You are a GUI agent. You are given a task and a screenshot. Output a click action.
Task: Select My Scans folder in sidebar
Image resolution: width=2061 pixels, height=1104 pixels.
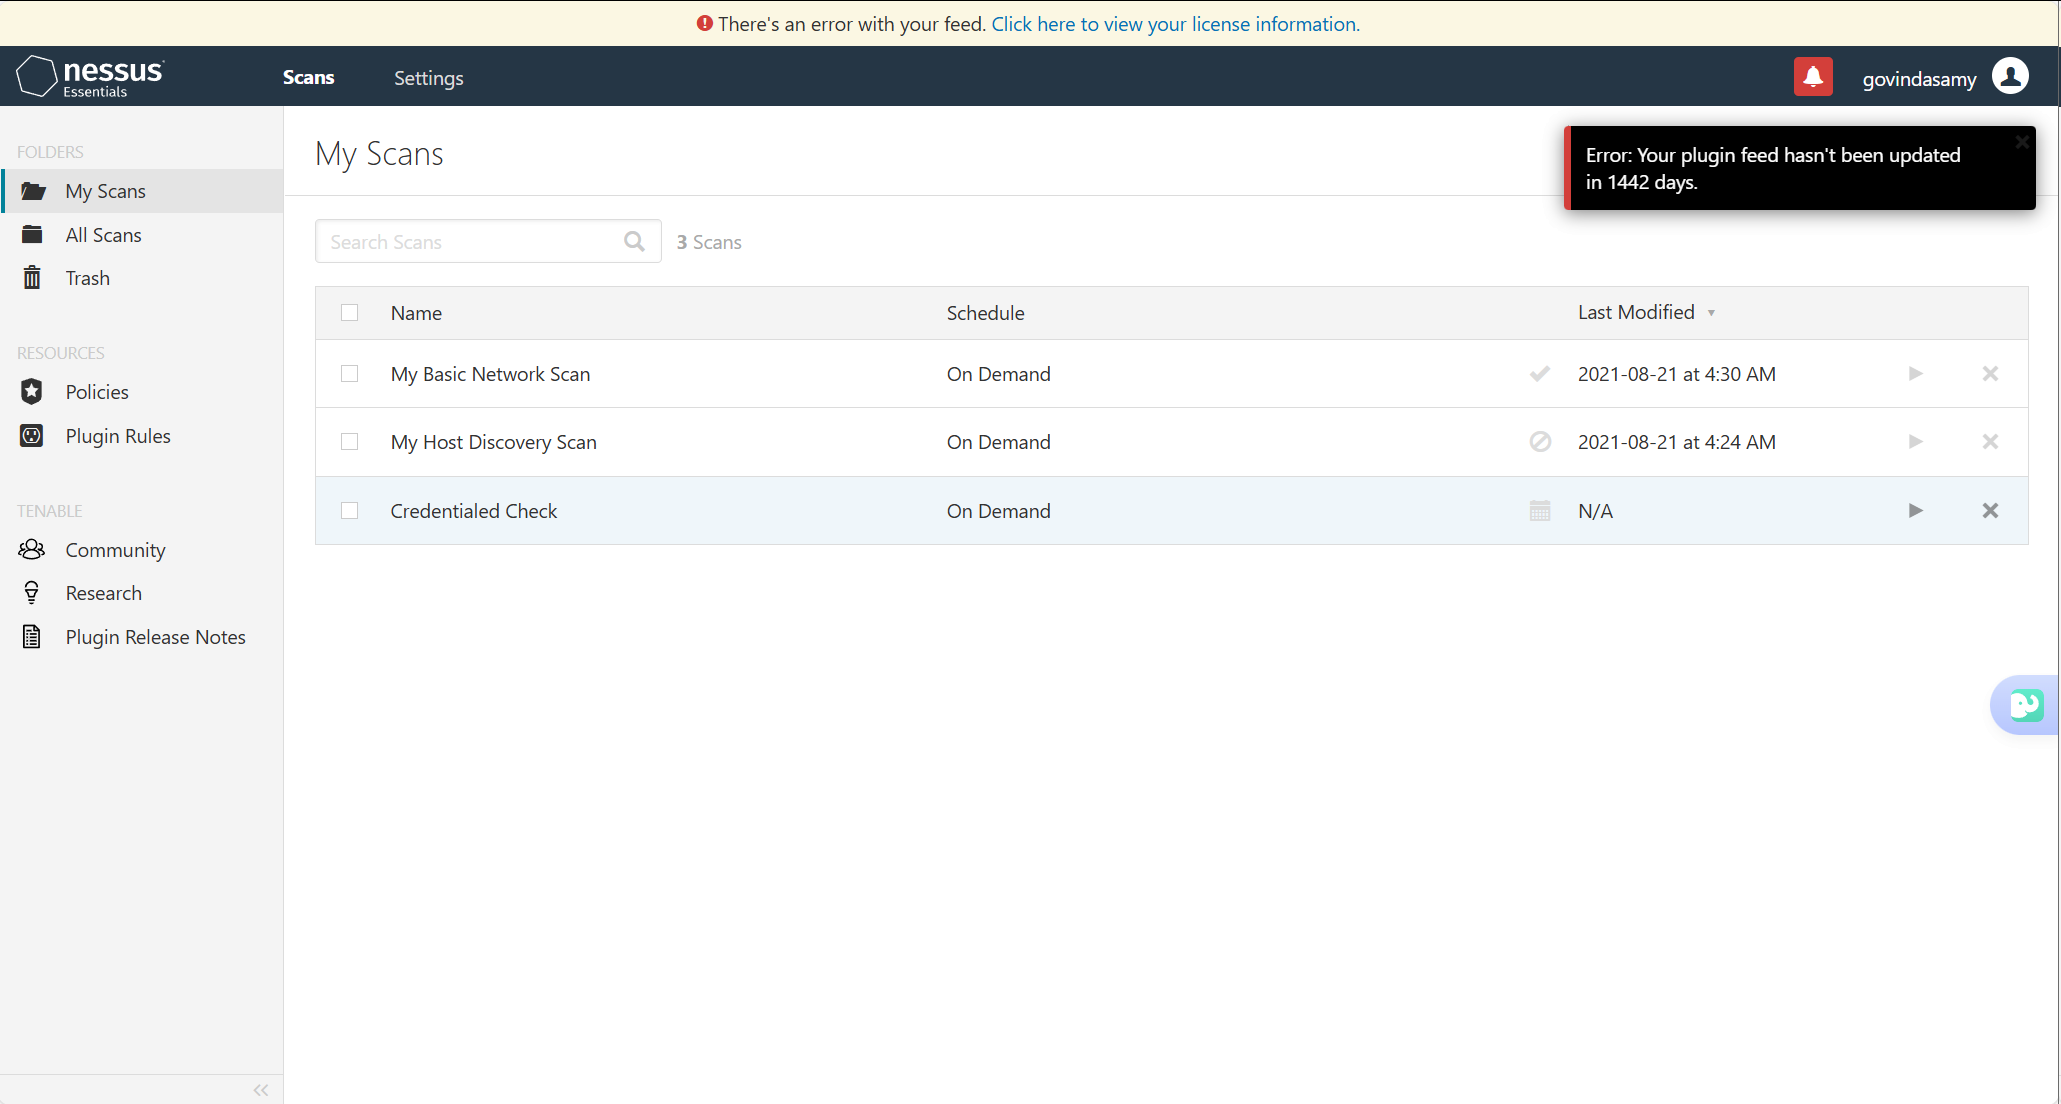142,191
